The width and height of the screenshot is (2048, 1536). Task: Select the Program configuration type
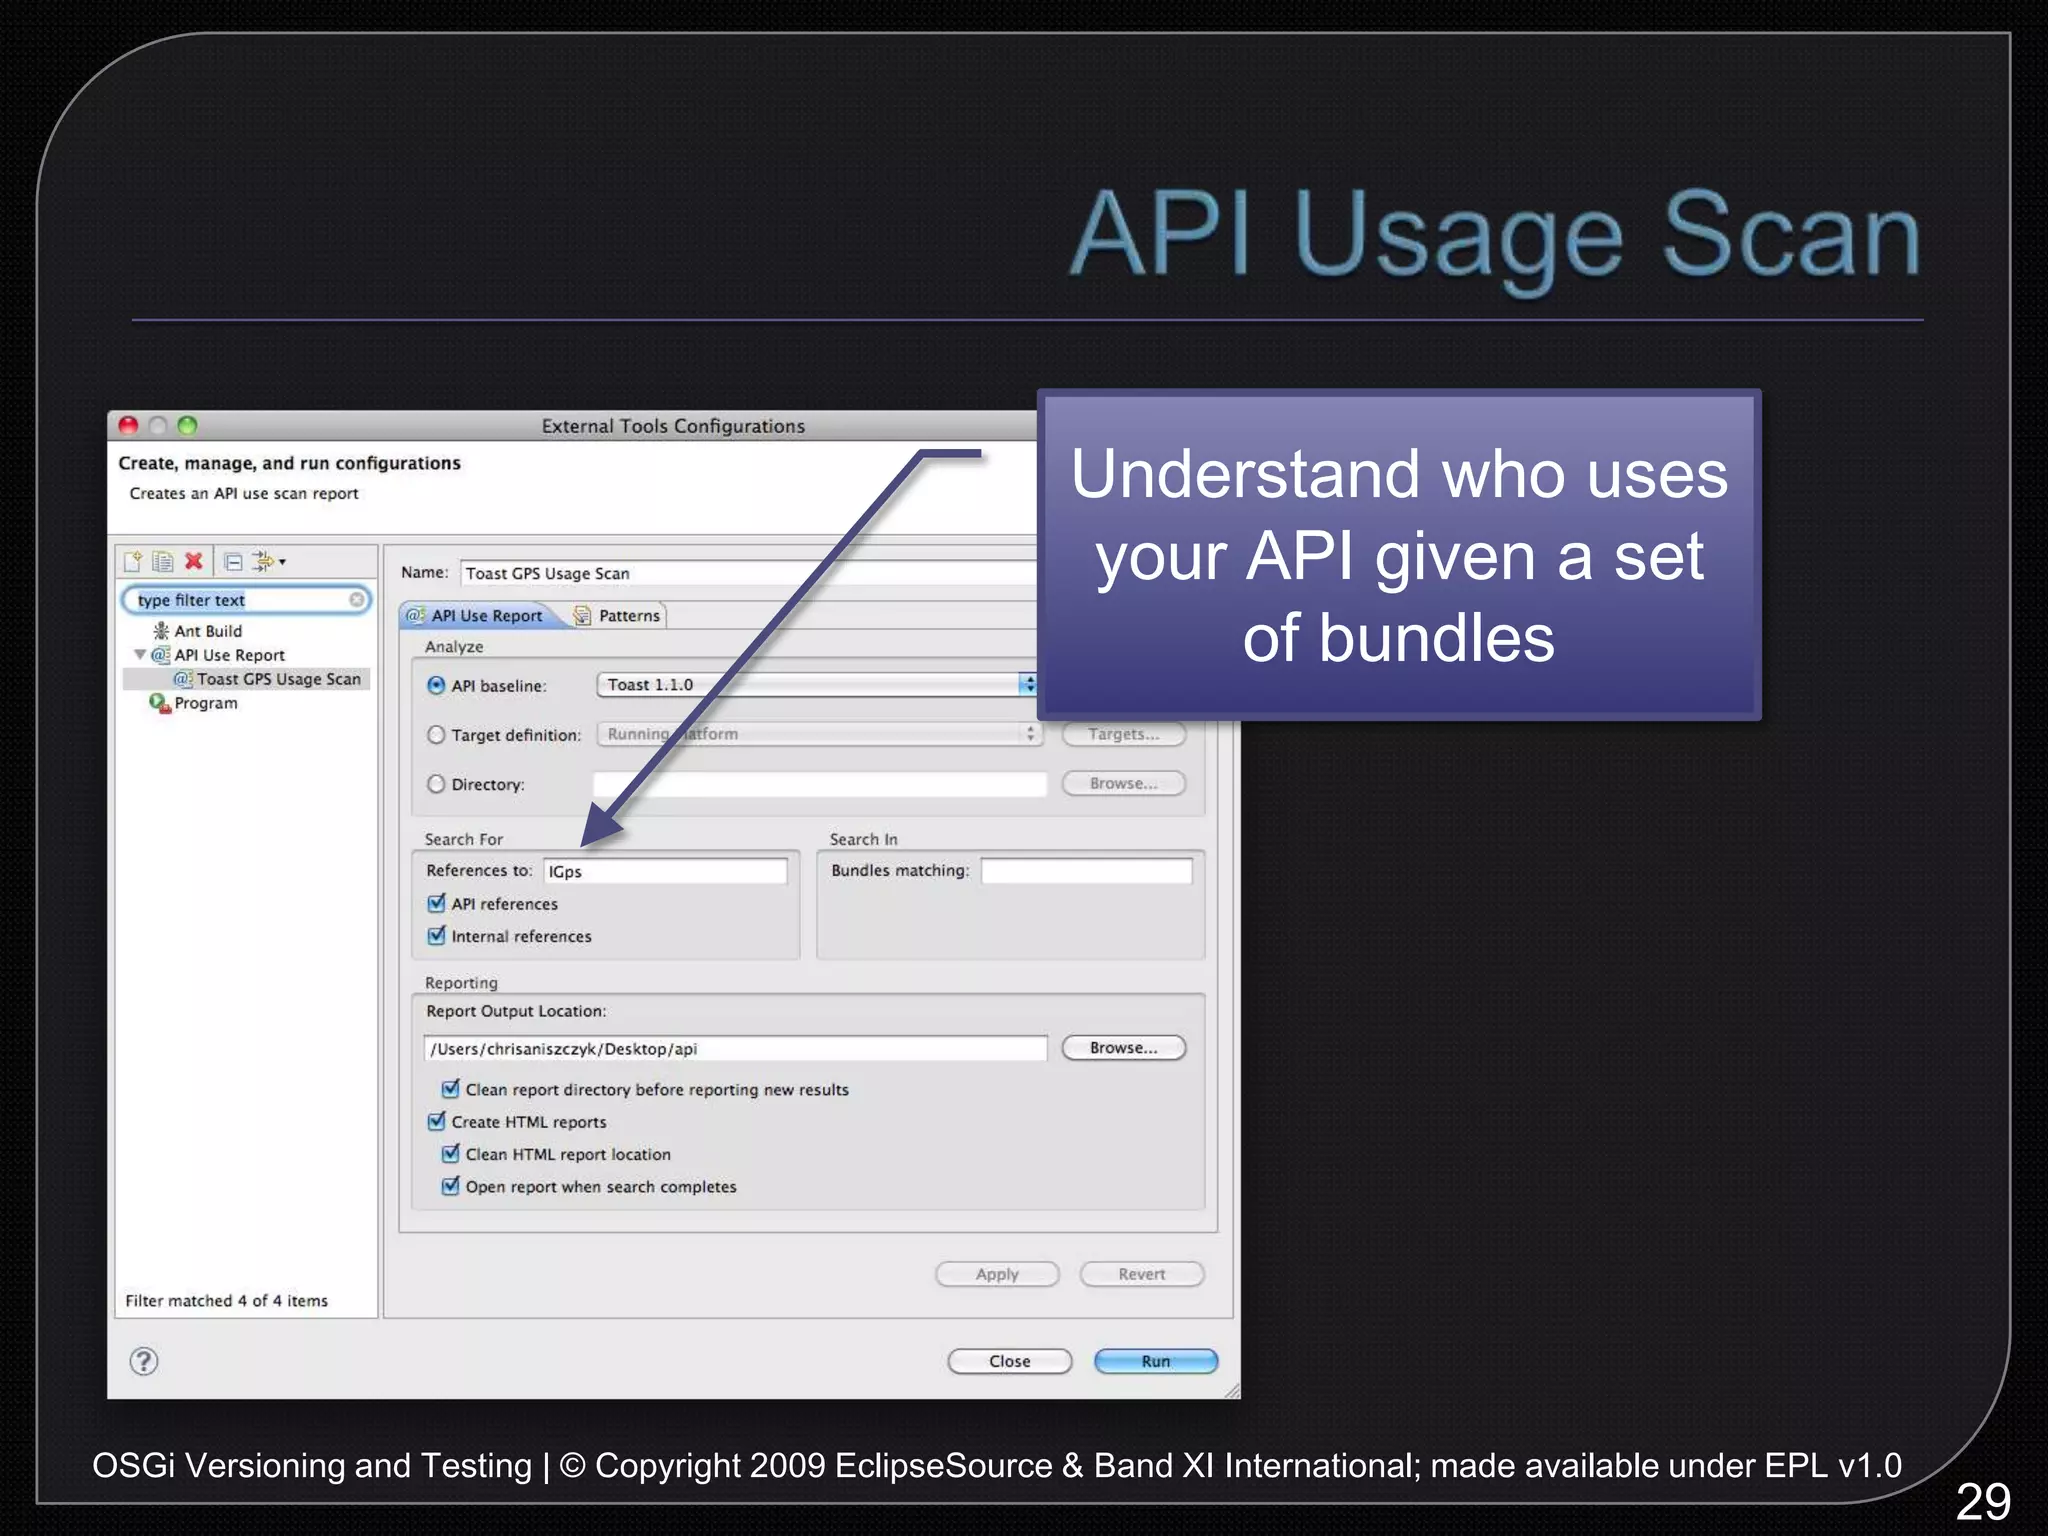point(205,703)
